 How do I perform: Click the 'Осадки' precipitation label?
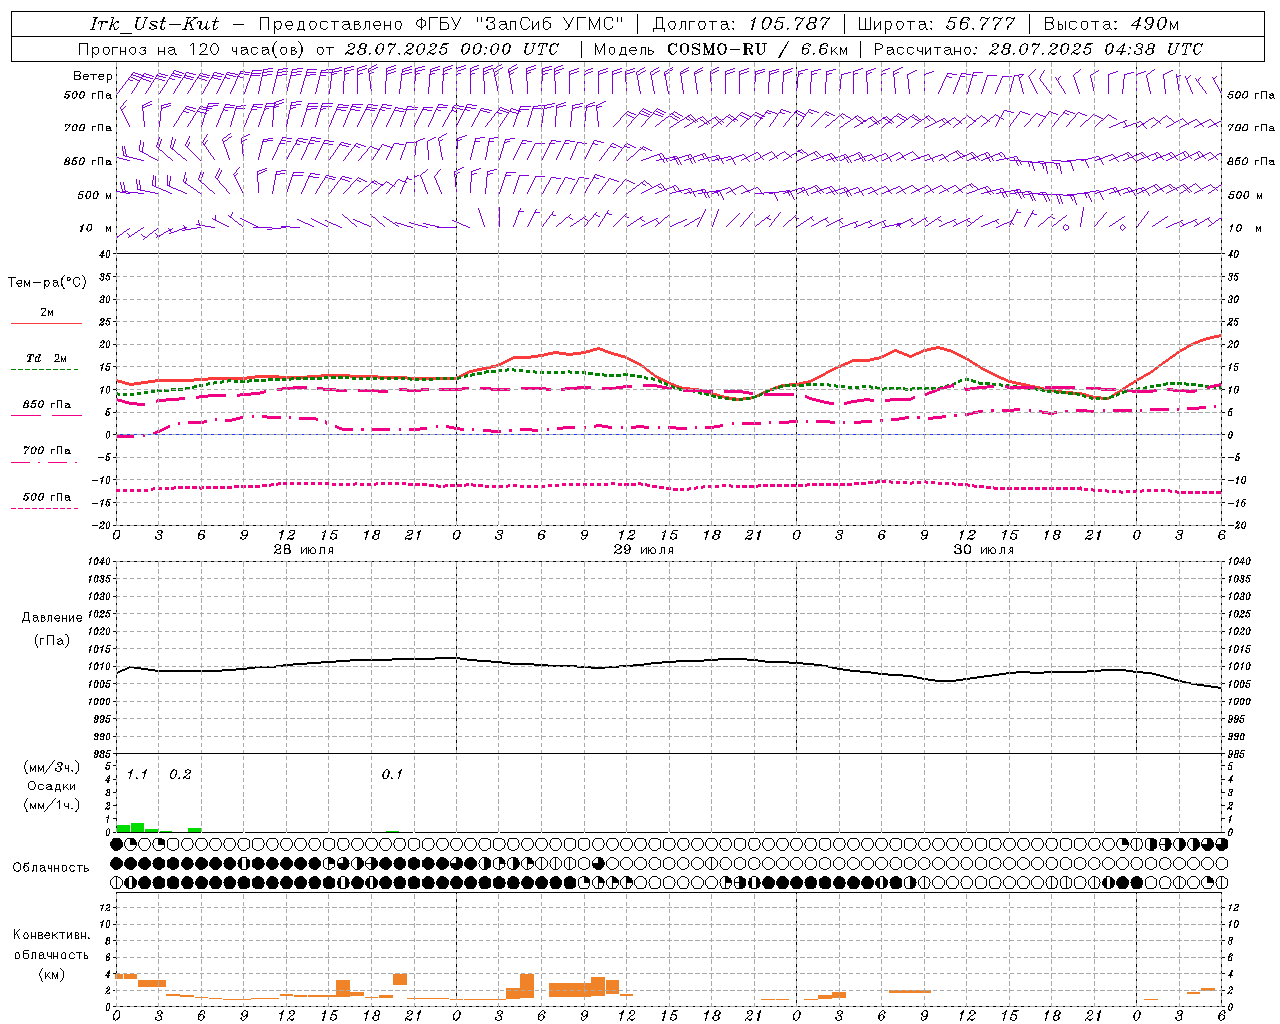[x=51, y=786]
